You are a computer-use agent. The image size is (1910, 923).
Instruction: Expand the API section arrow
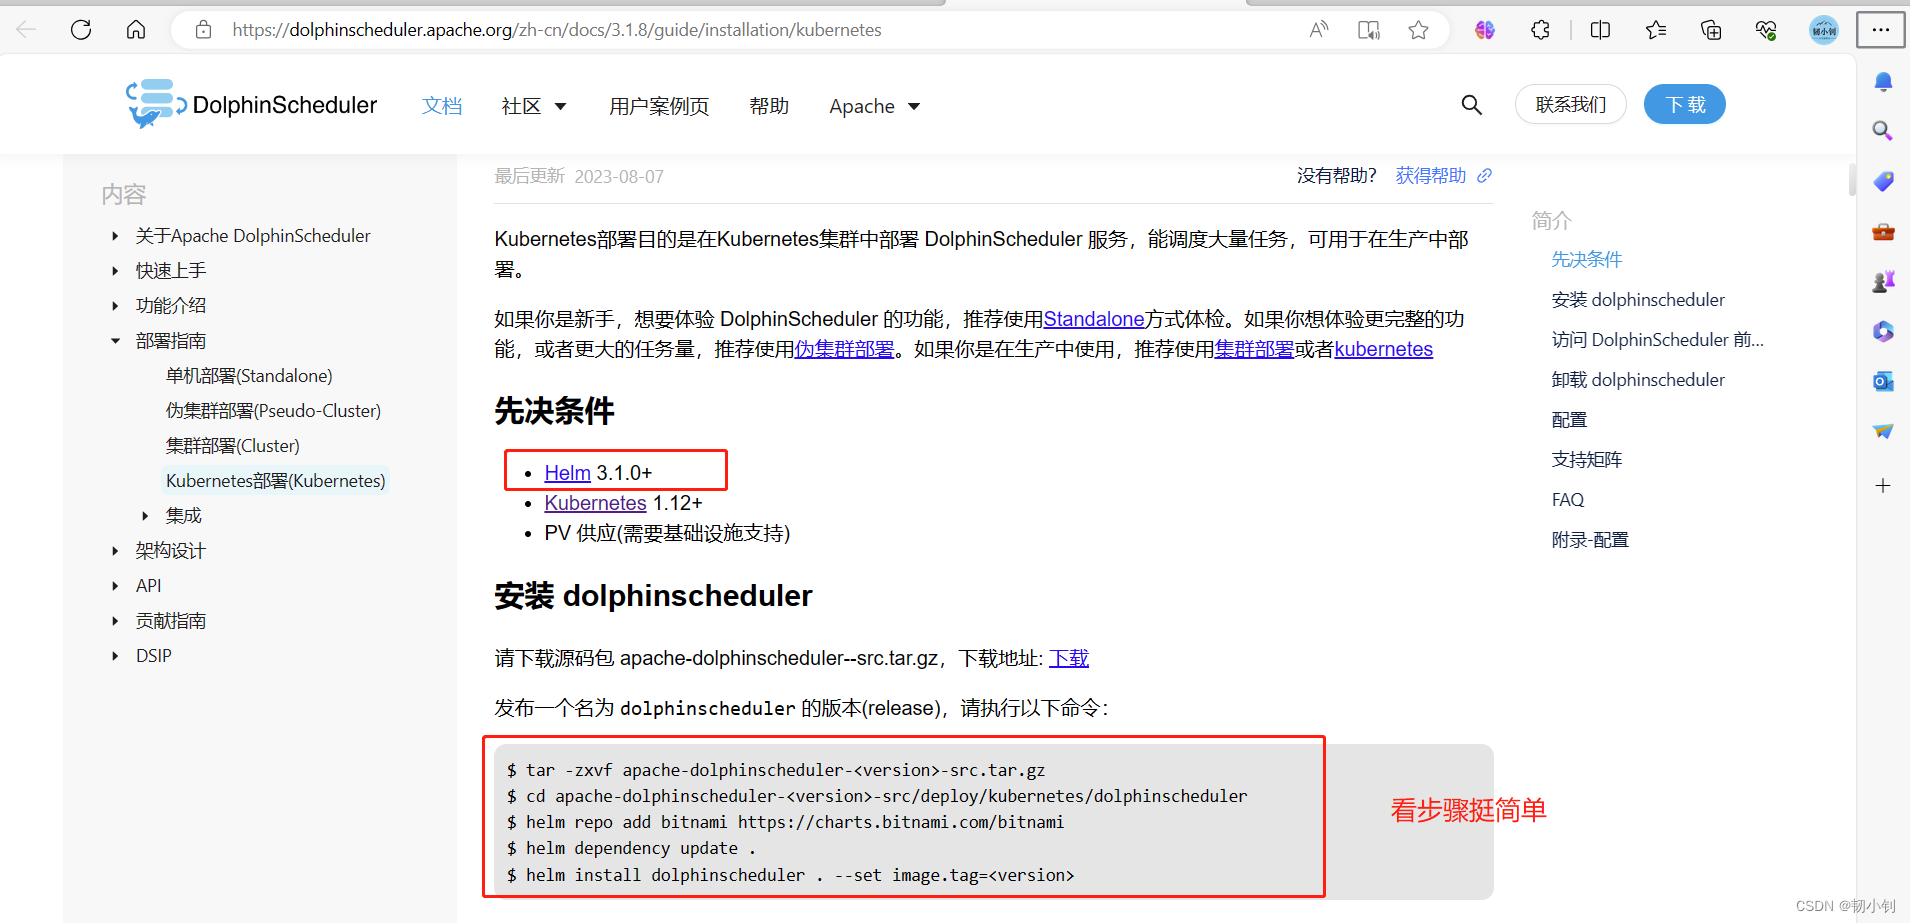(x=115, y=586)
